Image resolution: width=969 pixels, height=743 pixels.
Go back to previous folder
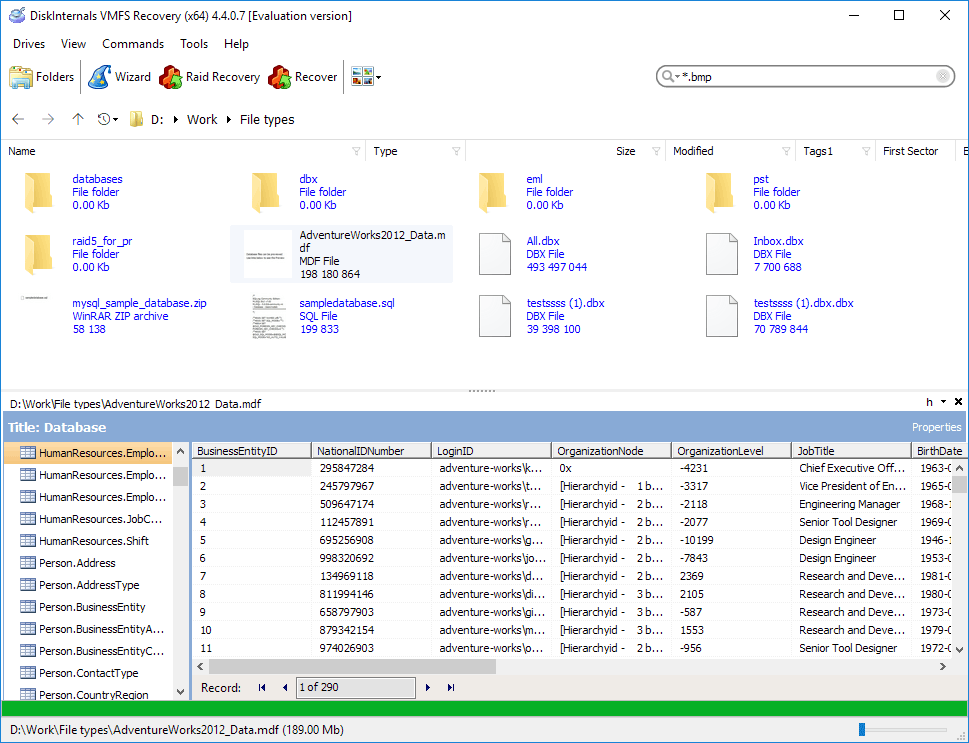18,119
